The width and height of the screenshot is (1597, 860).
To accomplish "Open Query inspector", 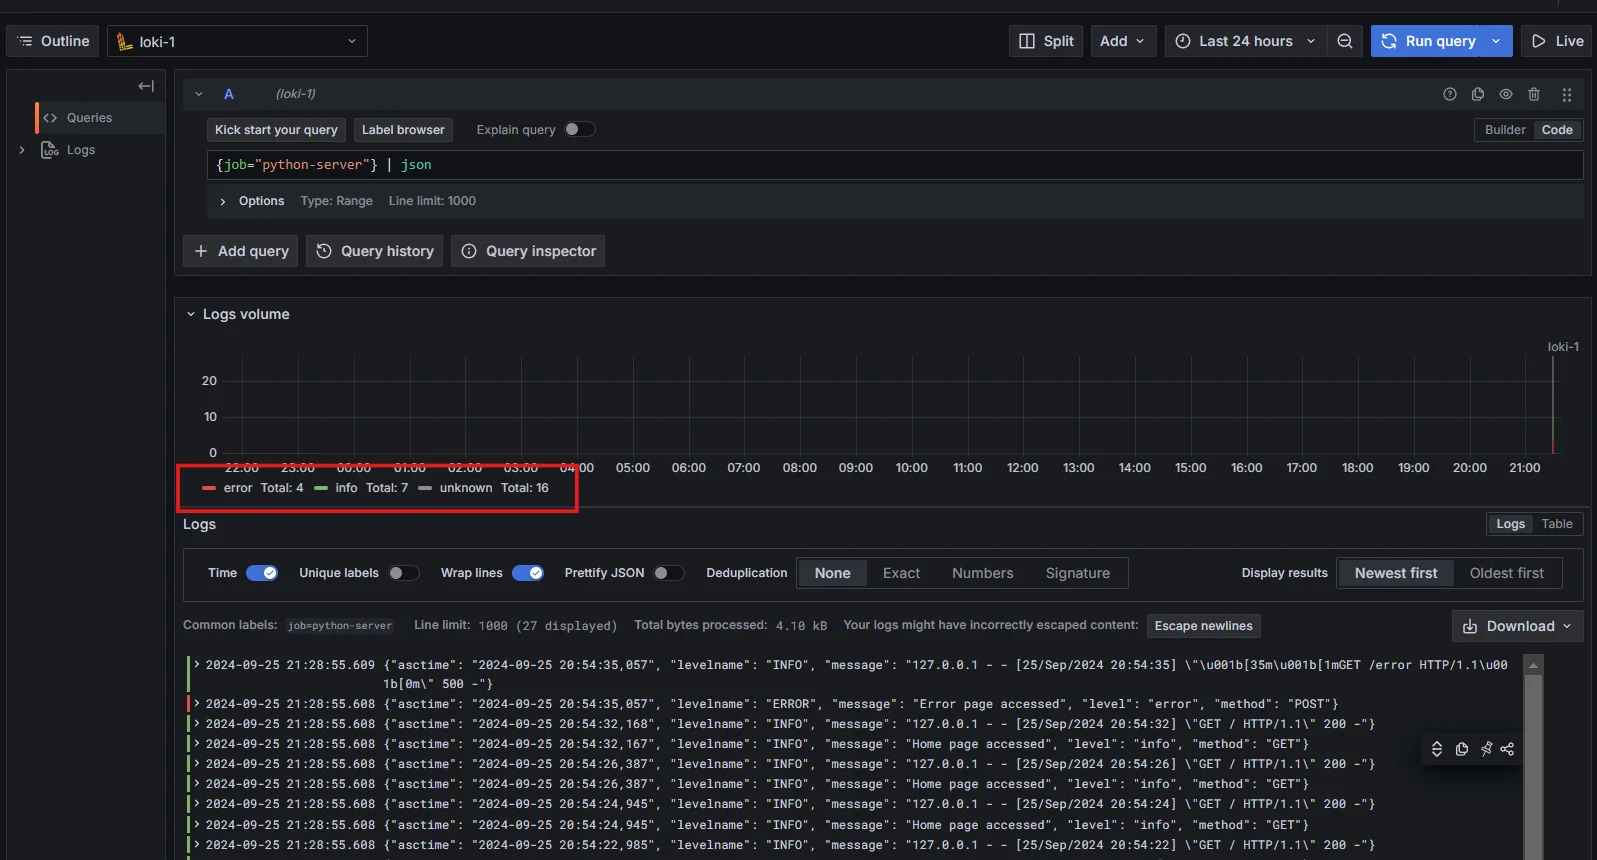I will tap(528, 251).
